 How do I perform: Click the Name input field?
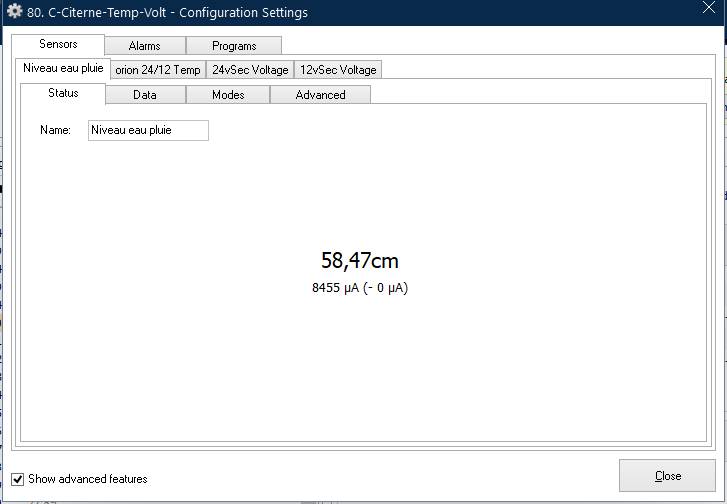point(148,130)
